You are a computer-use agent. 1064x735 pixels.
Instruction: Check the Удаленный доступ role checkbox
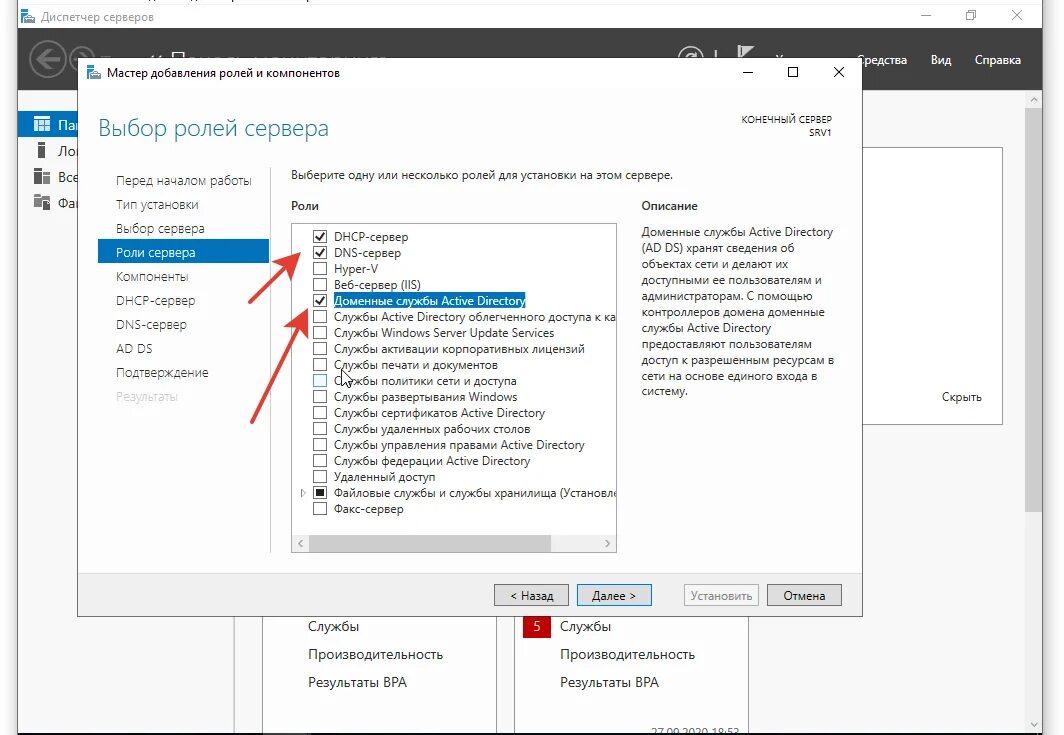point(320,477)
